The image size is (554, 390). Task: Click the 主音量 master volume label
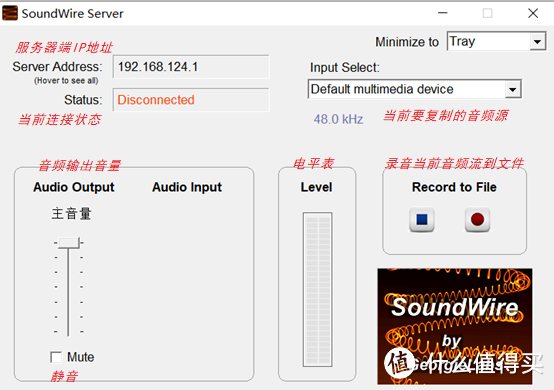click(71, 213)
